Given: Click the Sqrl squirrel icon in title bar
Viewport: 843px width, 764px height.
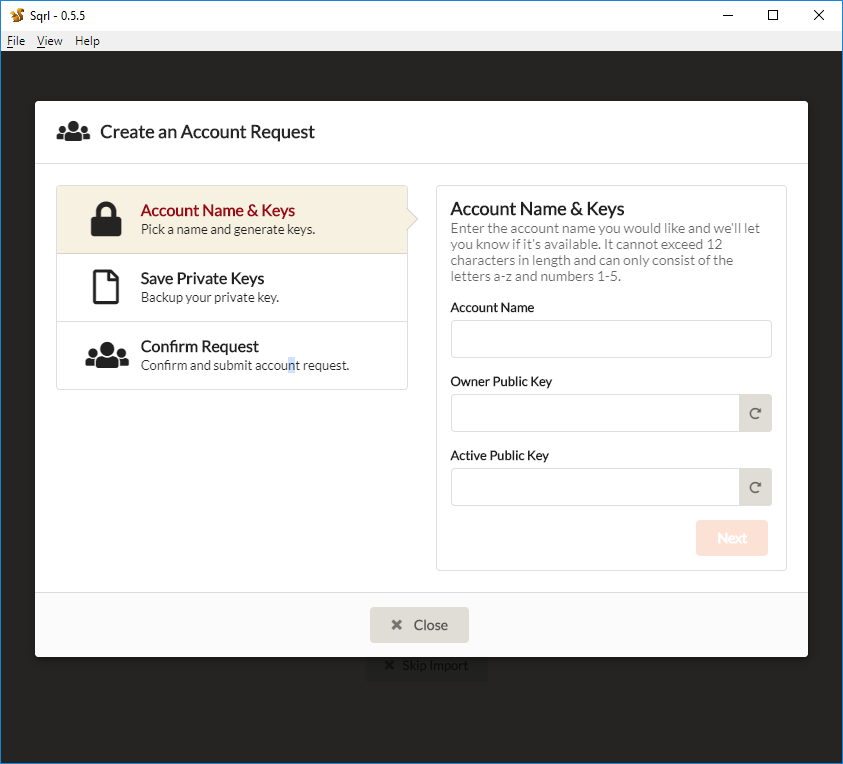Looking at the screenshot, I should [x=17, y=15].
